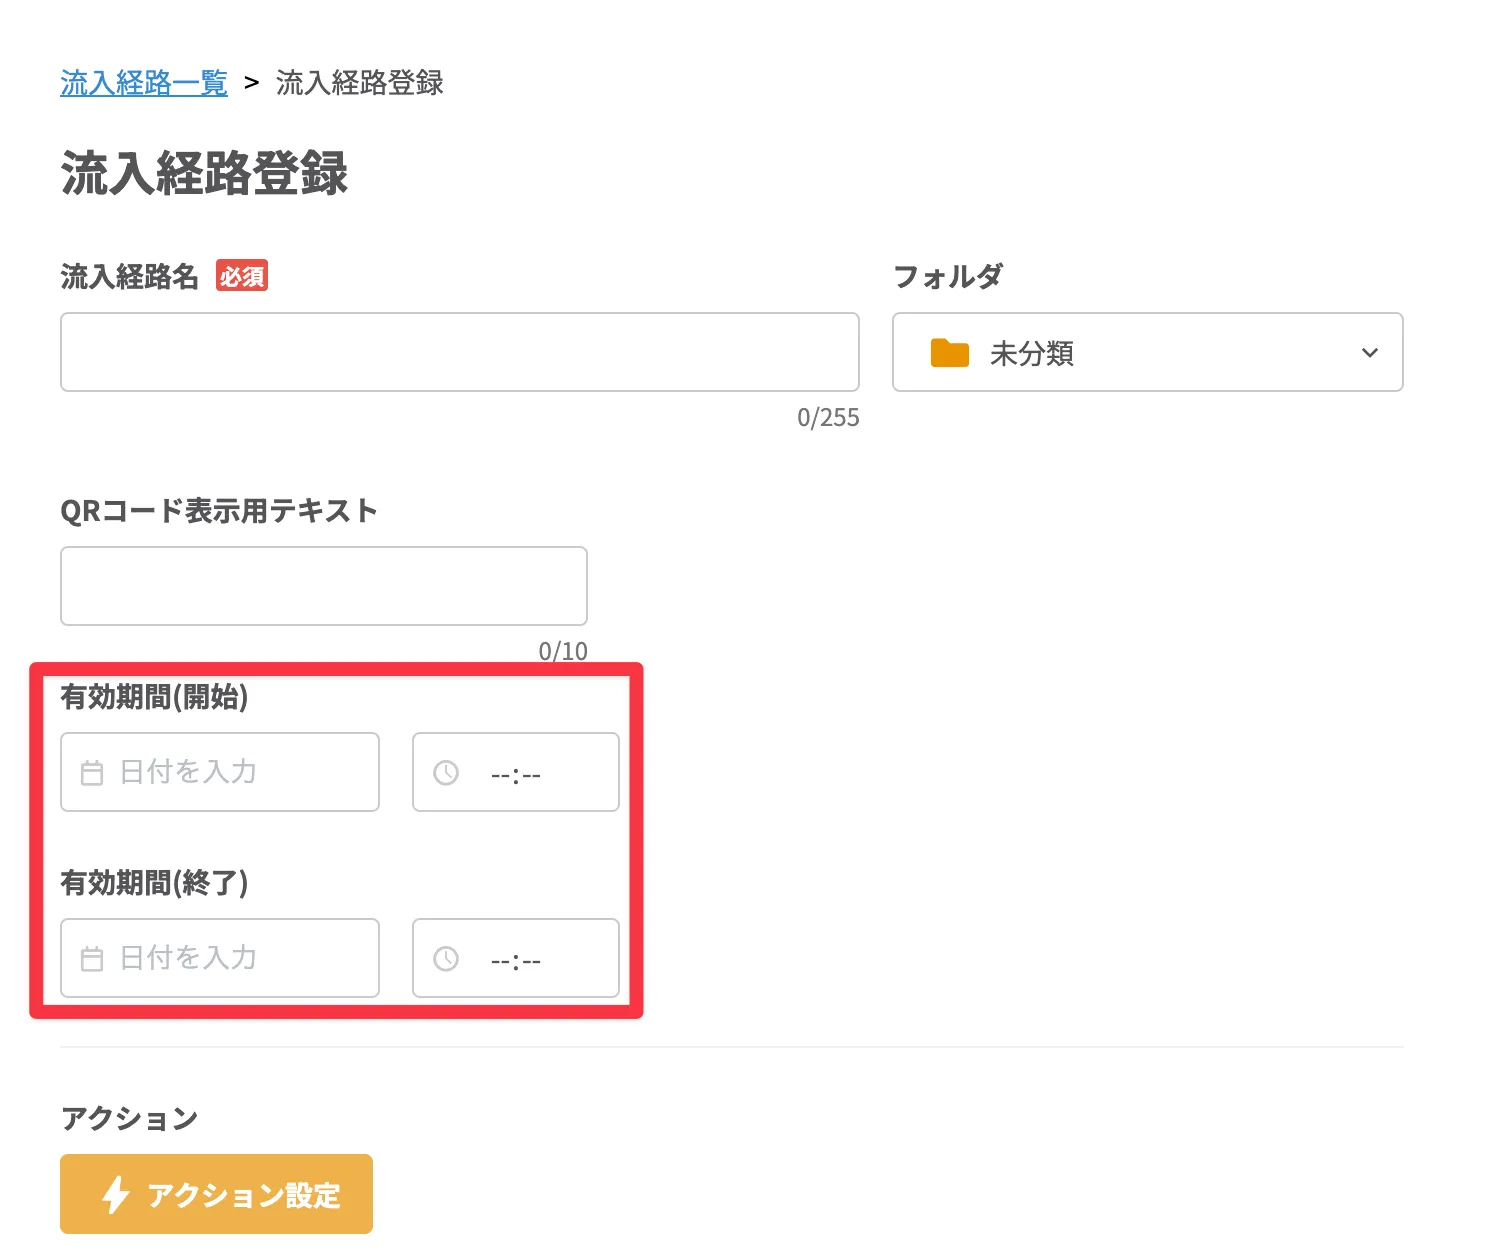Click the 必須 required badge
Image resolution: width=1486 pixels, height=1260 pixels.
click(x=241, y=276)
